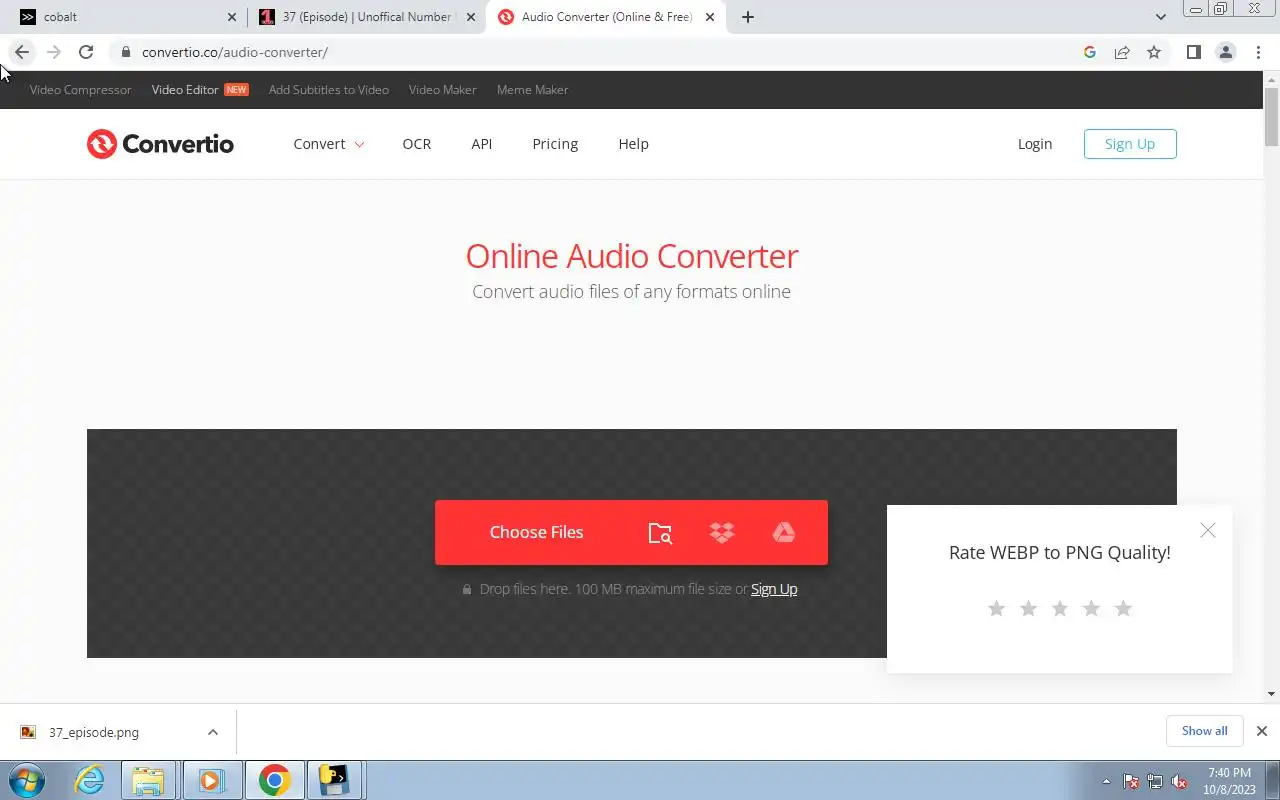Open Chrome three-dot menu
1280x800 pixels.
tap(1258, 52)
